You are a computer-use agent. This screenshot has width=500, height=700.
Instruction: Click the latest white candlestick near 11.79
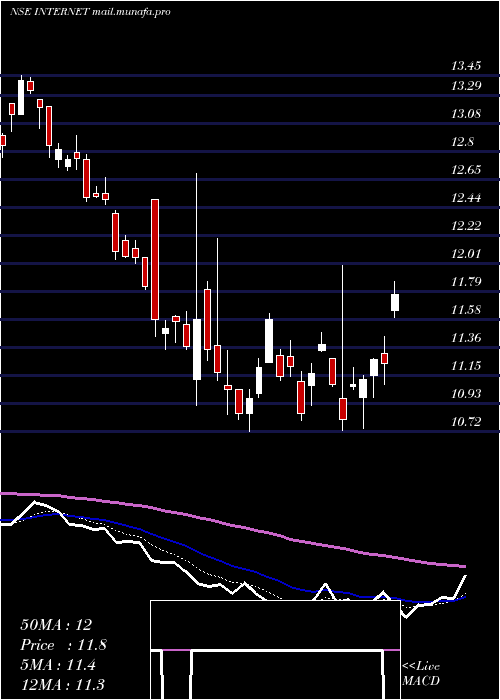tap(395, 302)
